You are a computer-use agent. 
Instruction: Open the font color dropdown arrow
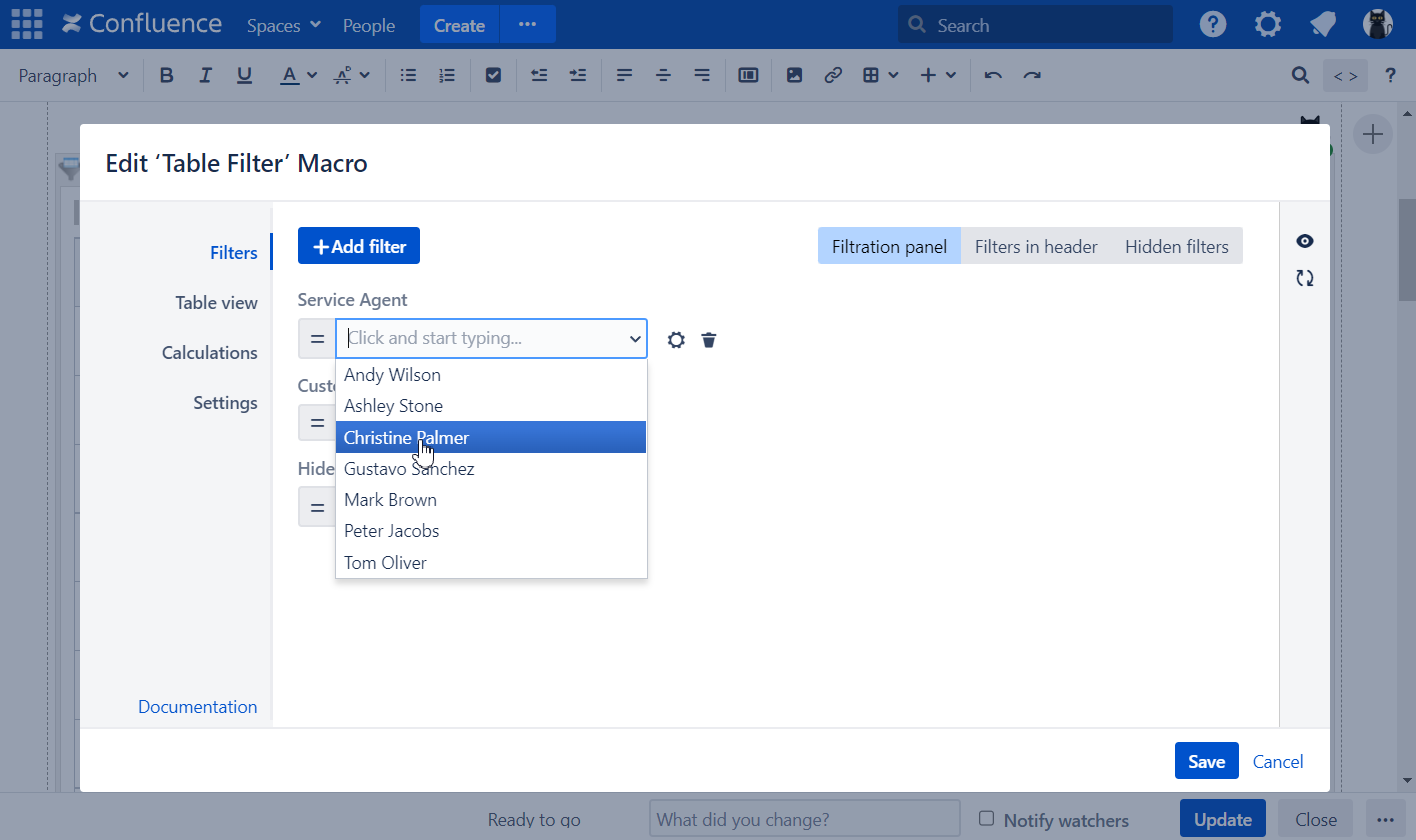(310, 75)
